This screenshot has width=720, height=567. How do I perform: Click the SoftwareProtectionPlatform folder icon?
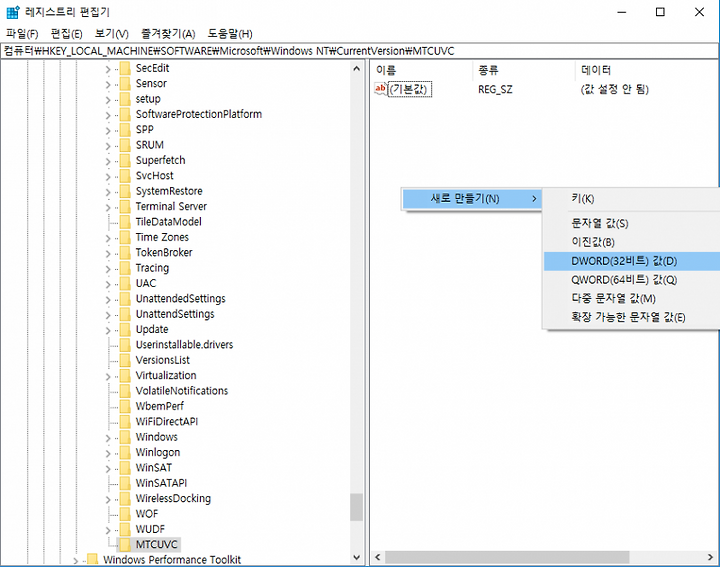[125, 114]
